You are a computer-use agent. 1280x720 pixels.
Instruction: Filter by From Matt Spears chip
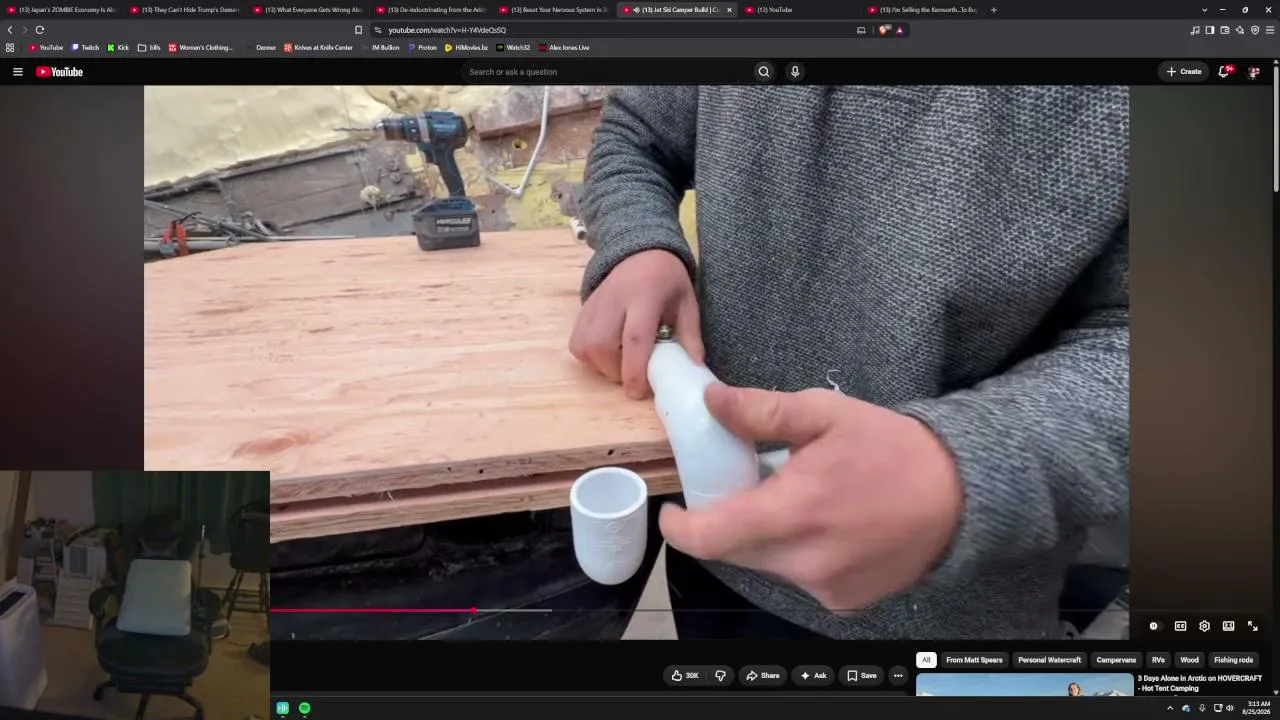click(974, 660)
